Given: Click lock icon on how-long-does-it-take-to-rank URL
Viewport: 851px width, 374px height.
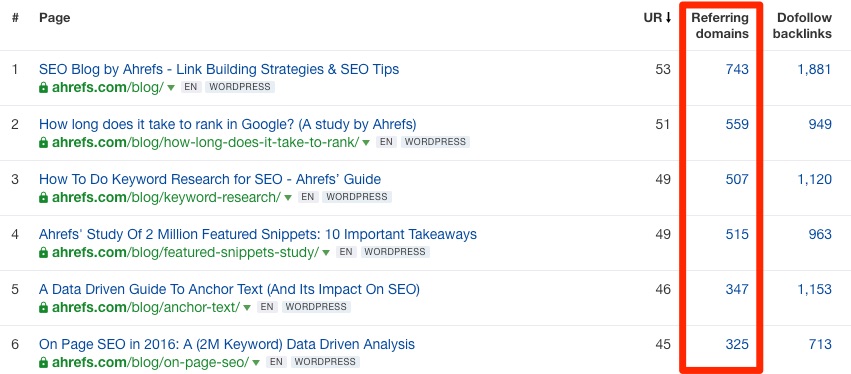Looking at the screenshot, I should 43,142.
